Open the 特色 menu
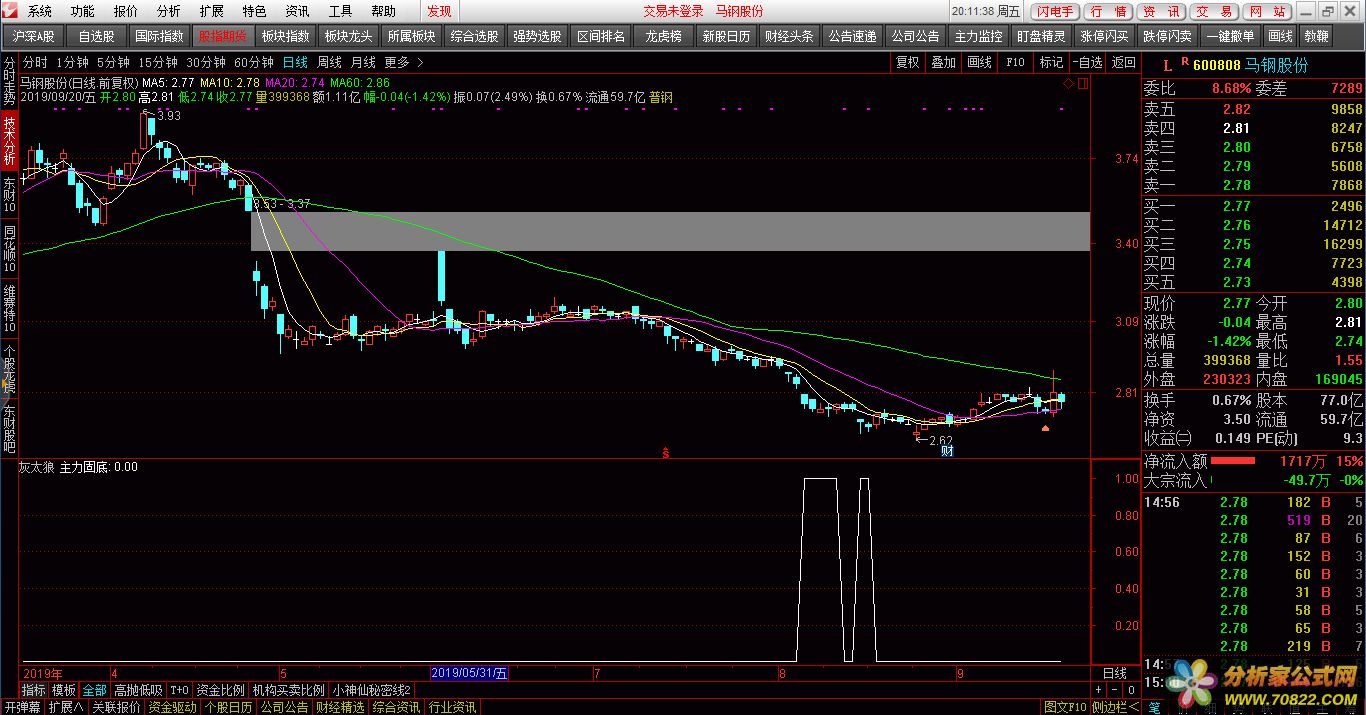1366x715 pixels. 254,12
